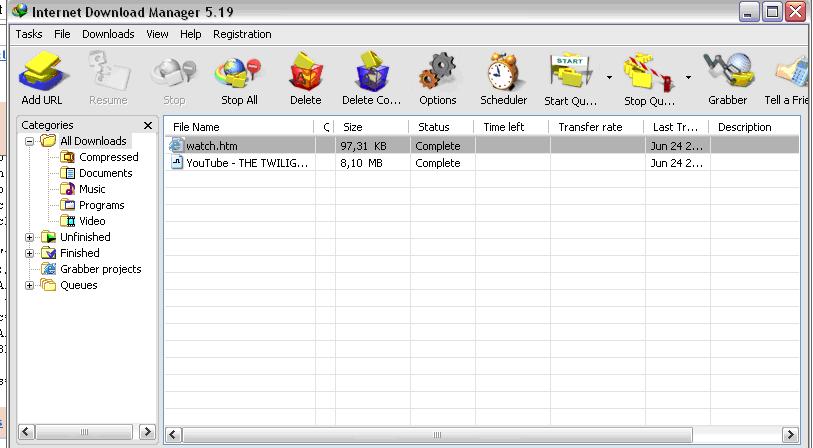Click the YouTube video file icon
The height and width of the screenshot is (448, 813).
(177, 162)
